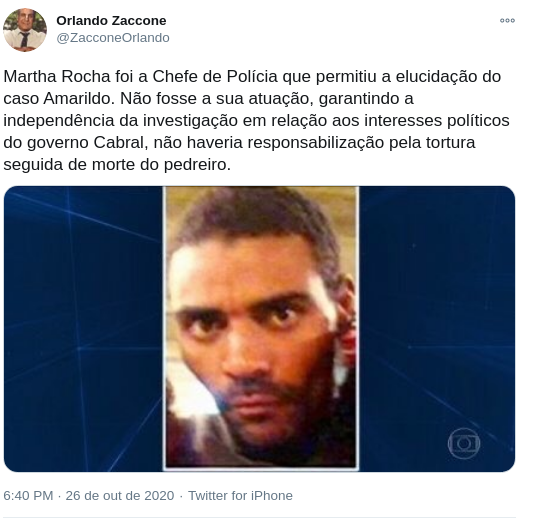Click the word "elucidação" in the first line
This screenshot has width=538, height=518.
(437, 76)
